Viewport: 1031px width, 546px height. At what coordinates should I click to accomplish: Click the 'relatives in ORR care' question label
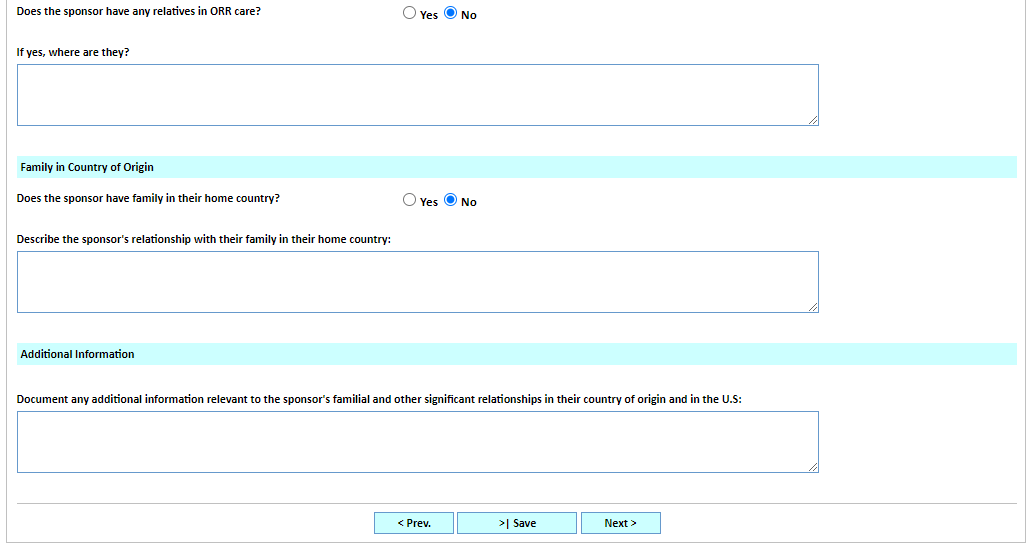coord(139,12)
